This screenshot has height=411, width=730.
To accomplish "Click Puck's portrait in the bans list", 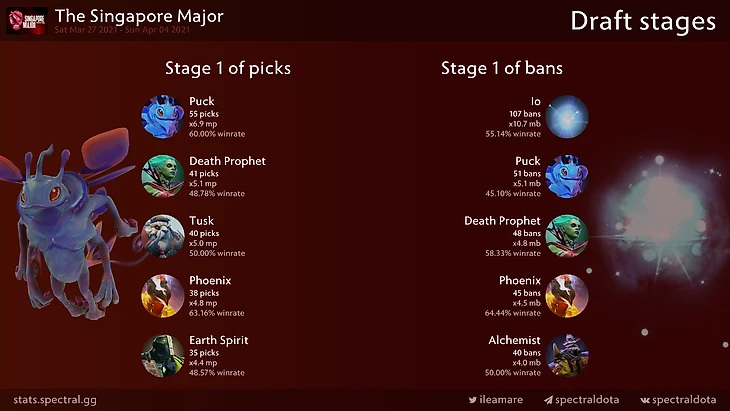I will [567, 176].
